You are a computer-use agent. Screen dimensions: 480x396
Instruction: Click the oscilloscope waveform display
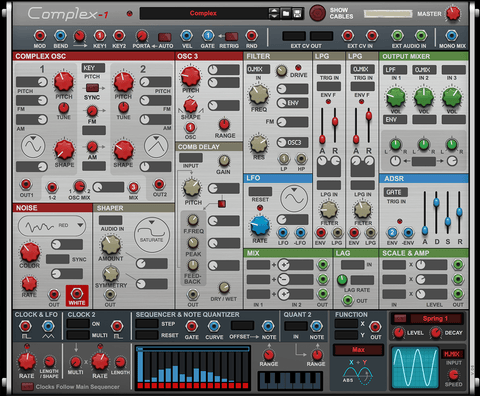coord(415,368)
